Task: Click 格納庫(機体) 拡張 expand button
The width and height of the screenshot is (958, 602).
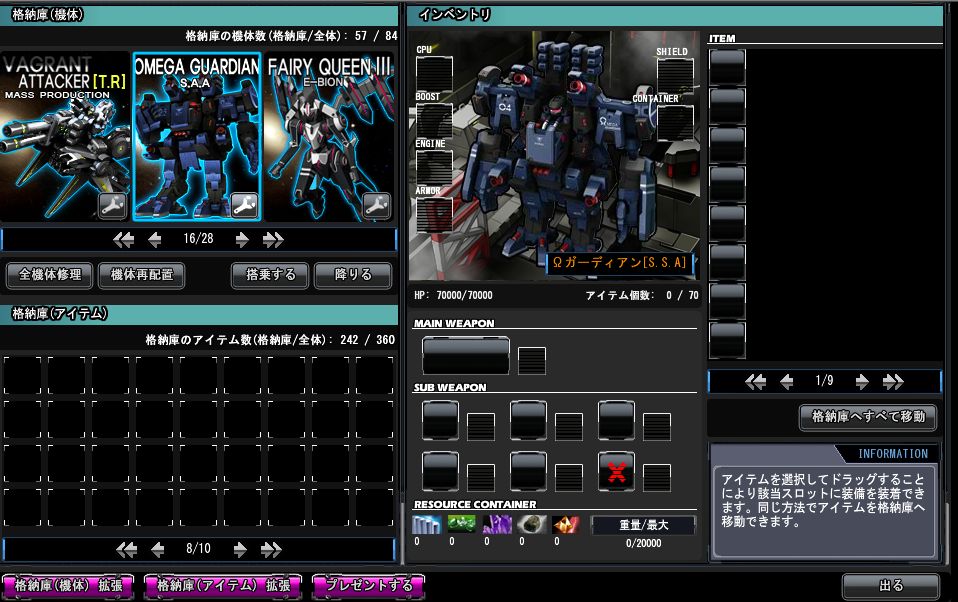Action: 68,585
